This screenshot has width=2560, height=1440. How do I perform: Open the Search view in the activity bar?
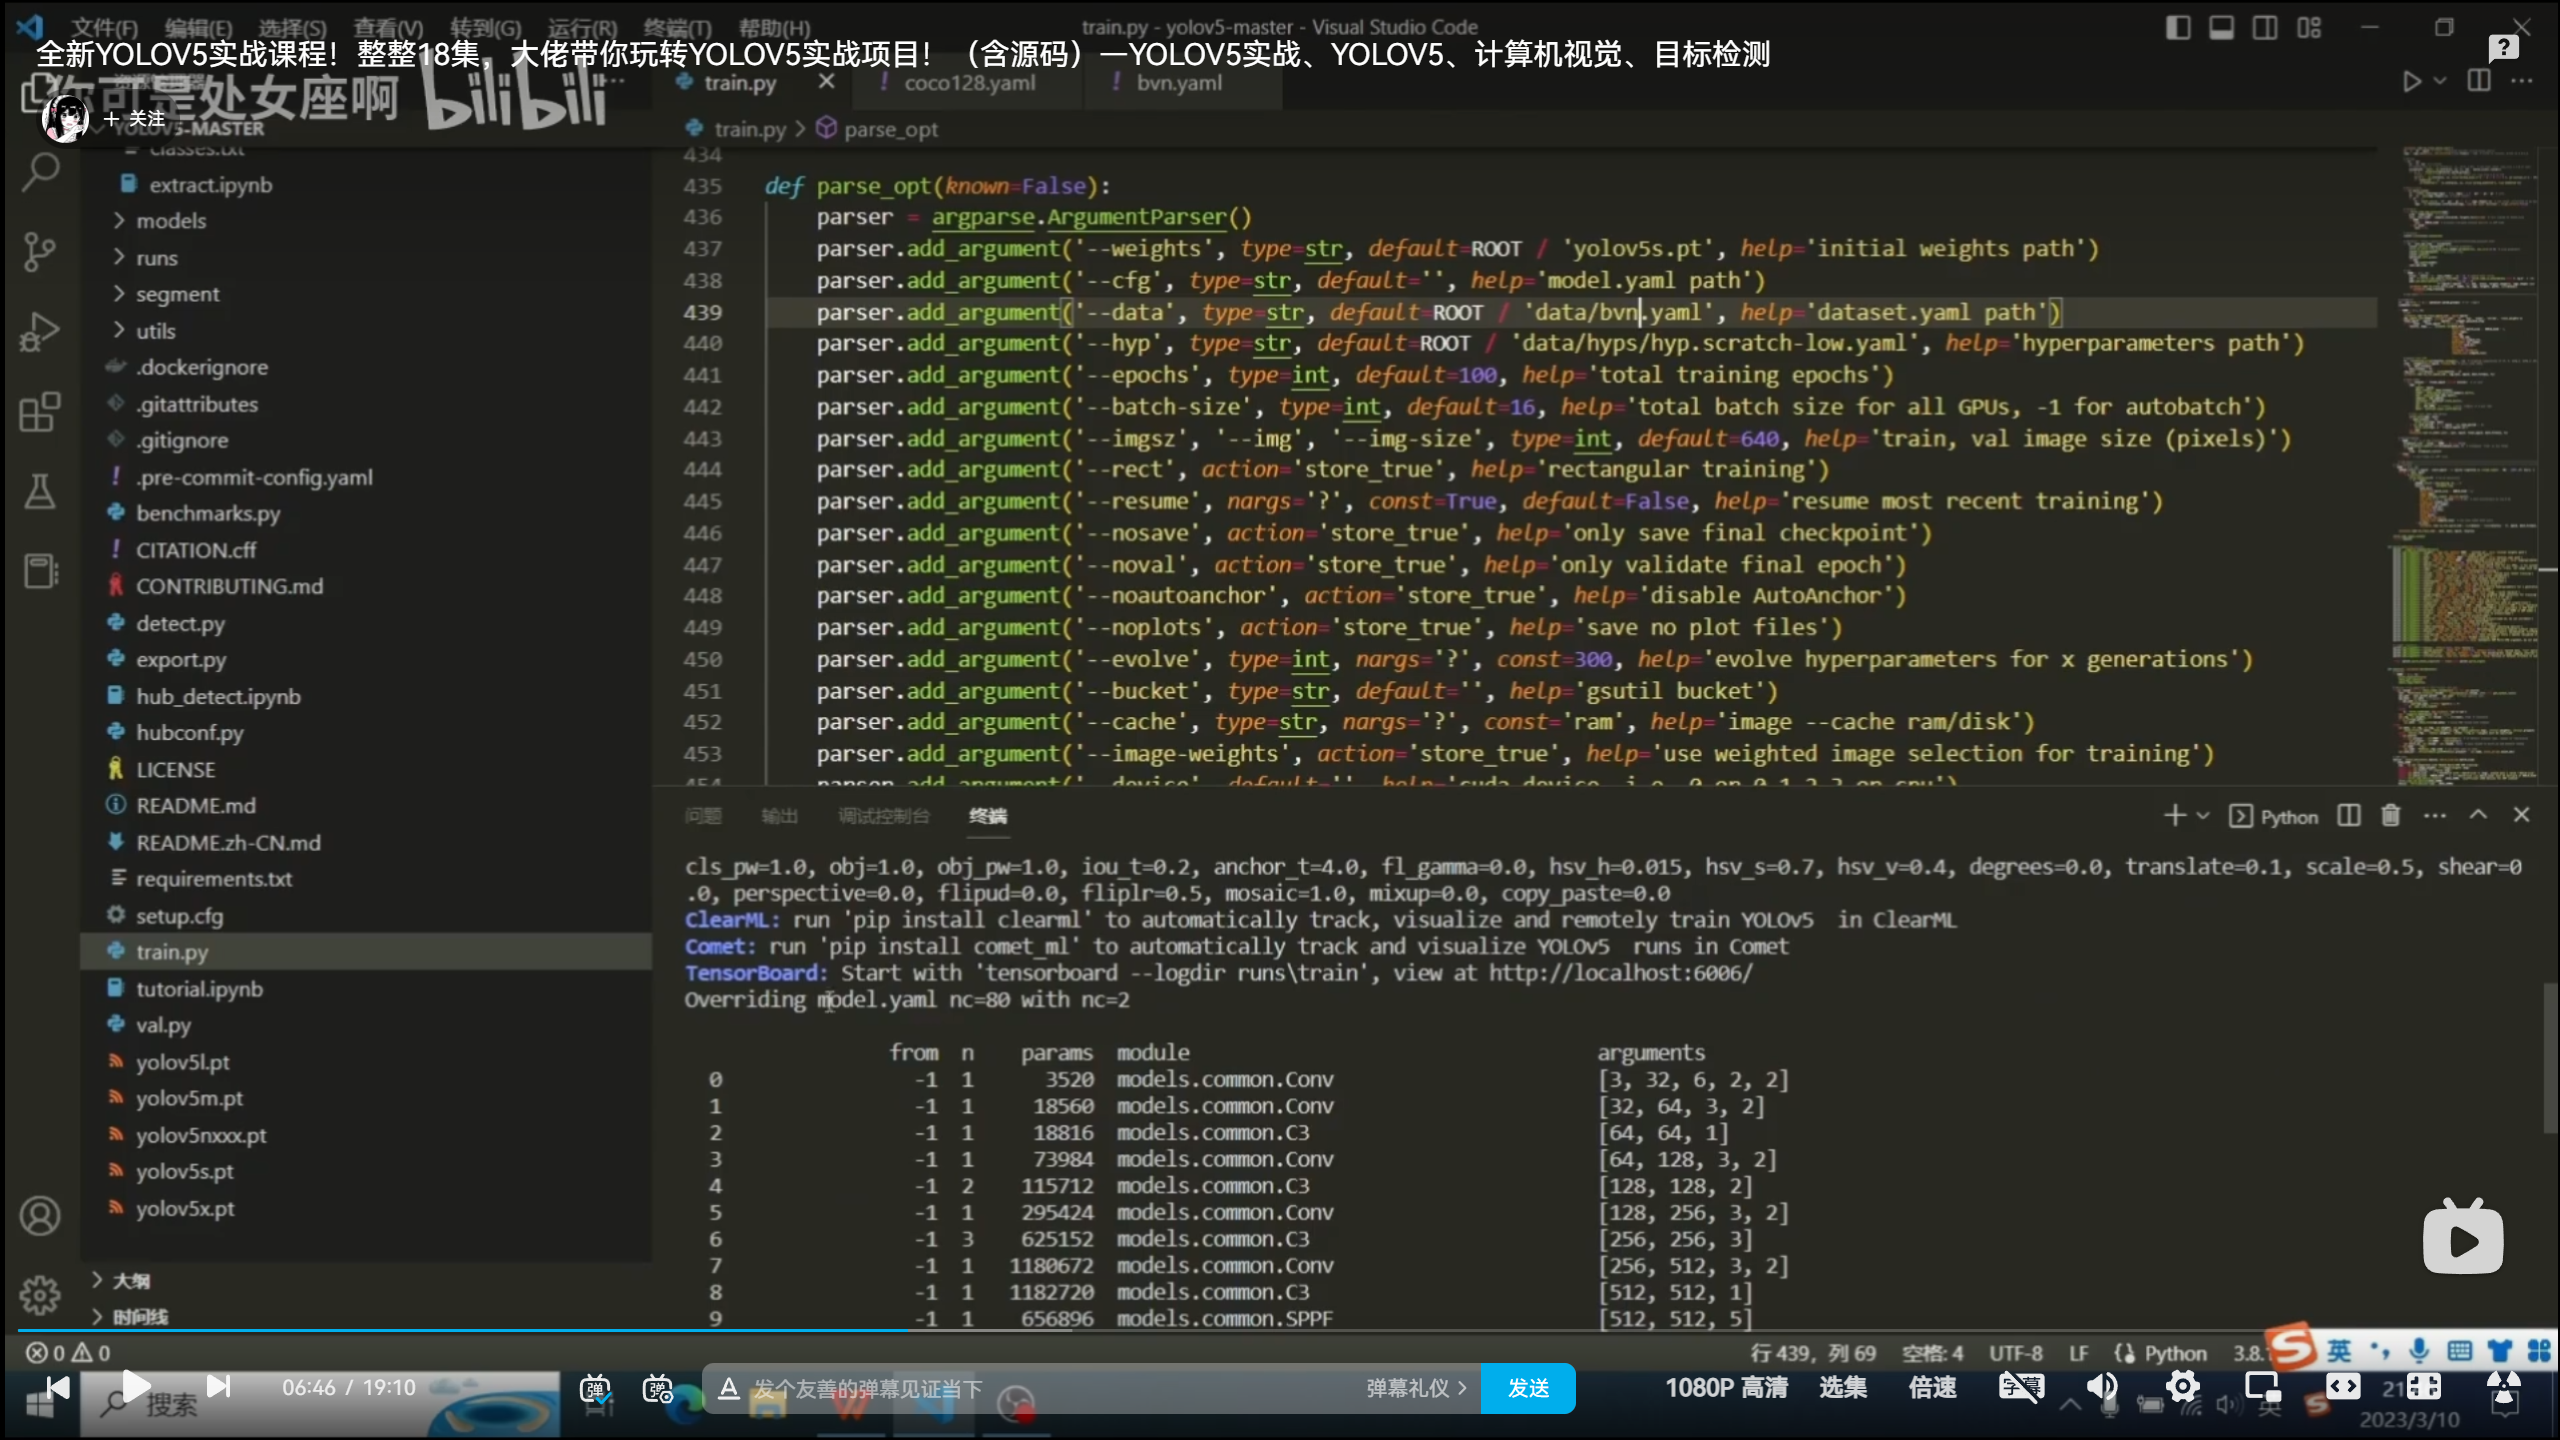[x=40, y=172]
